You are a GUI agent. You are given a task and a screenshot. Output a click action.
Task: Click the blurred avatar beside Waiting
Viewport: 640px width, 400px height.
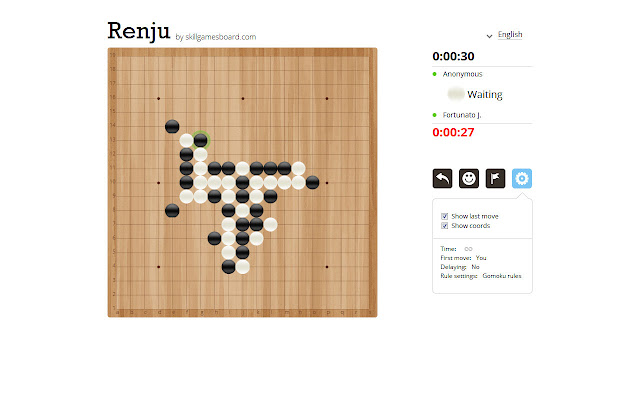point(456,94)
